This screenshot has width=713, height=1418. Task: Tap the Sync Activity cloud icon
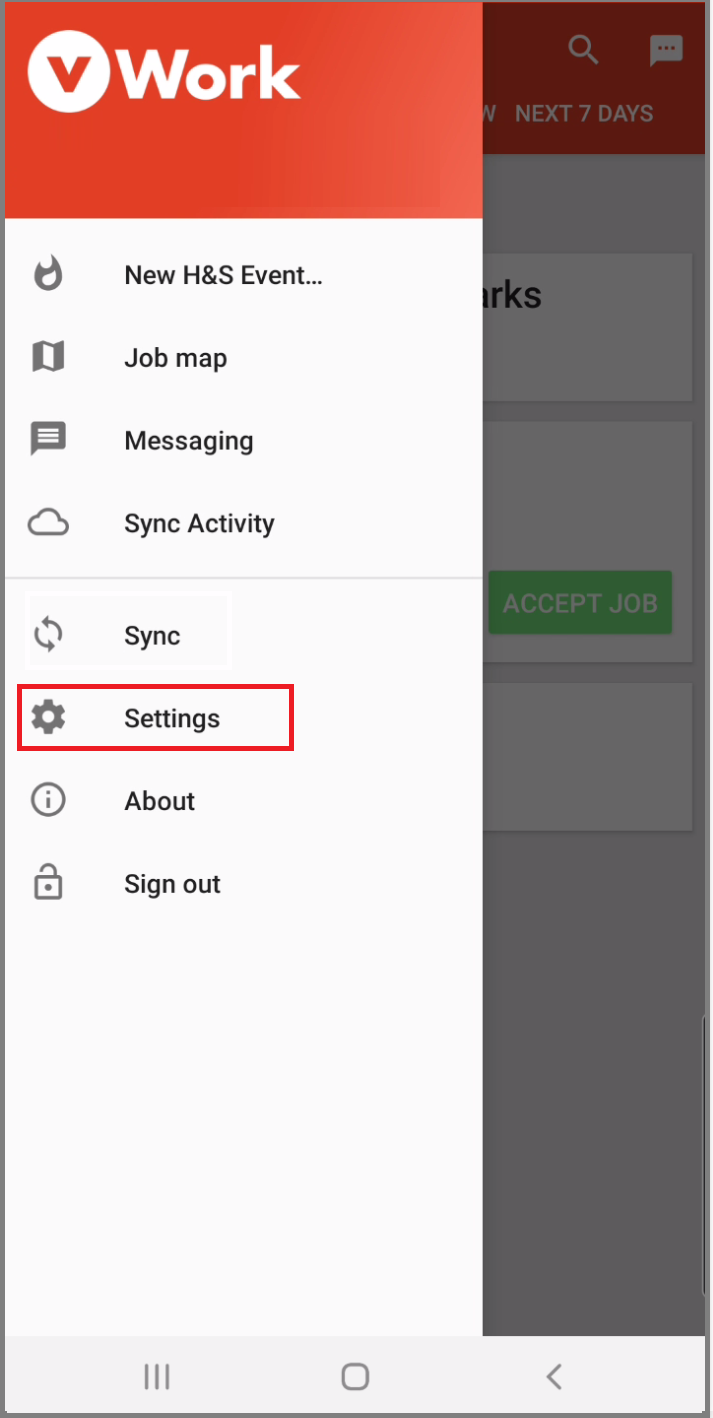click(47, 521)
